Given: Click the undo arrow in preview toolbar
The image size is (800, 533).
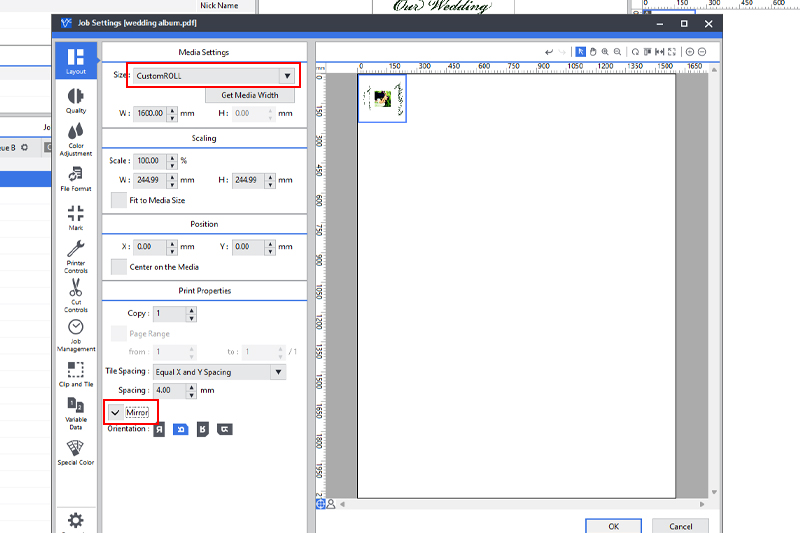Looking at the screenshot, I should click(x=549, y=52).
